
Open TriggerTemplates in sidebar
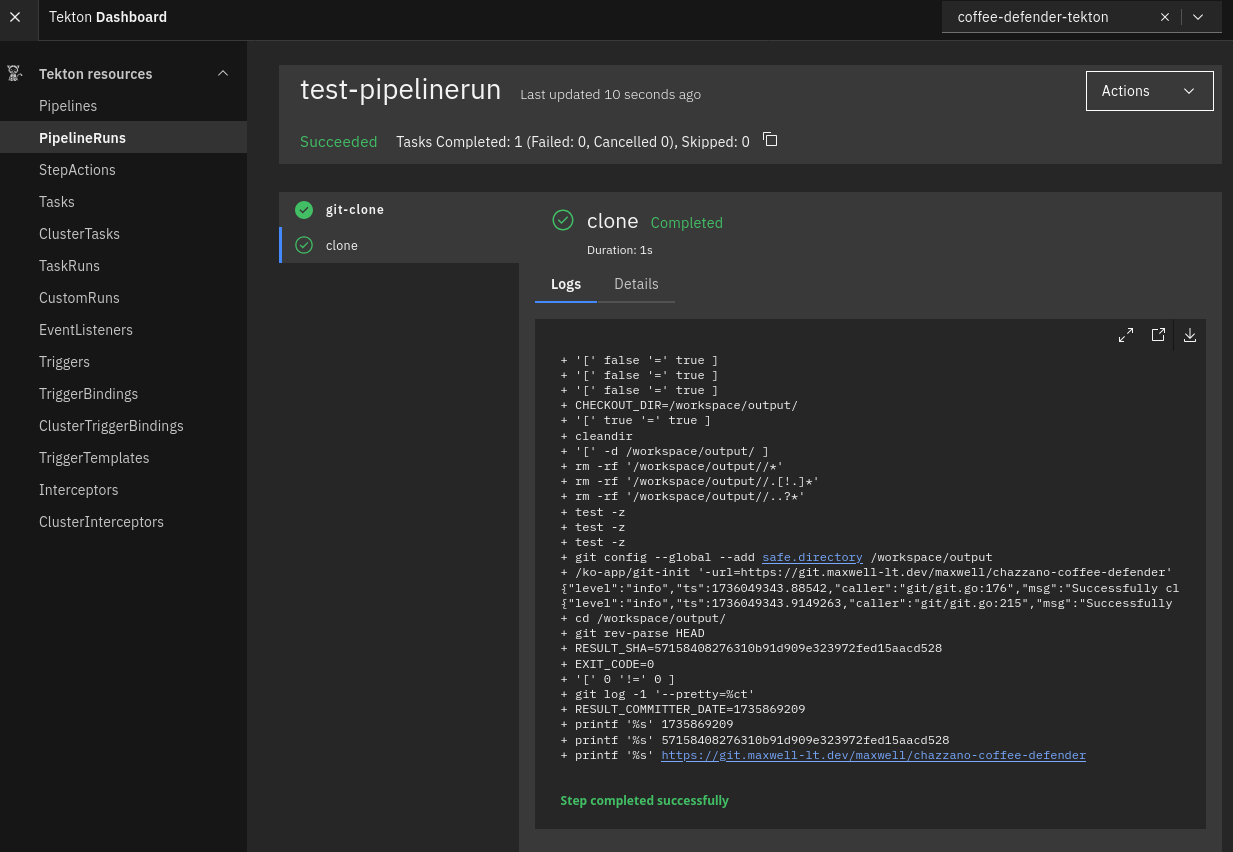point(123,458)
